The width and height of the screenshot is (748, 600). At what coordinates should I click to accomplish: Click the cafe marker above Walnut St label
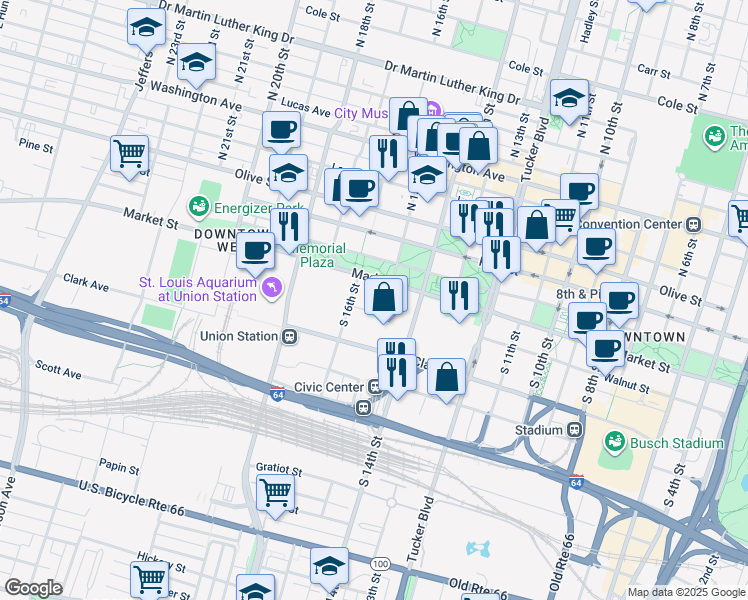click(606, 352)
